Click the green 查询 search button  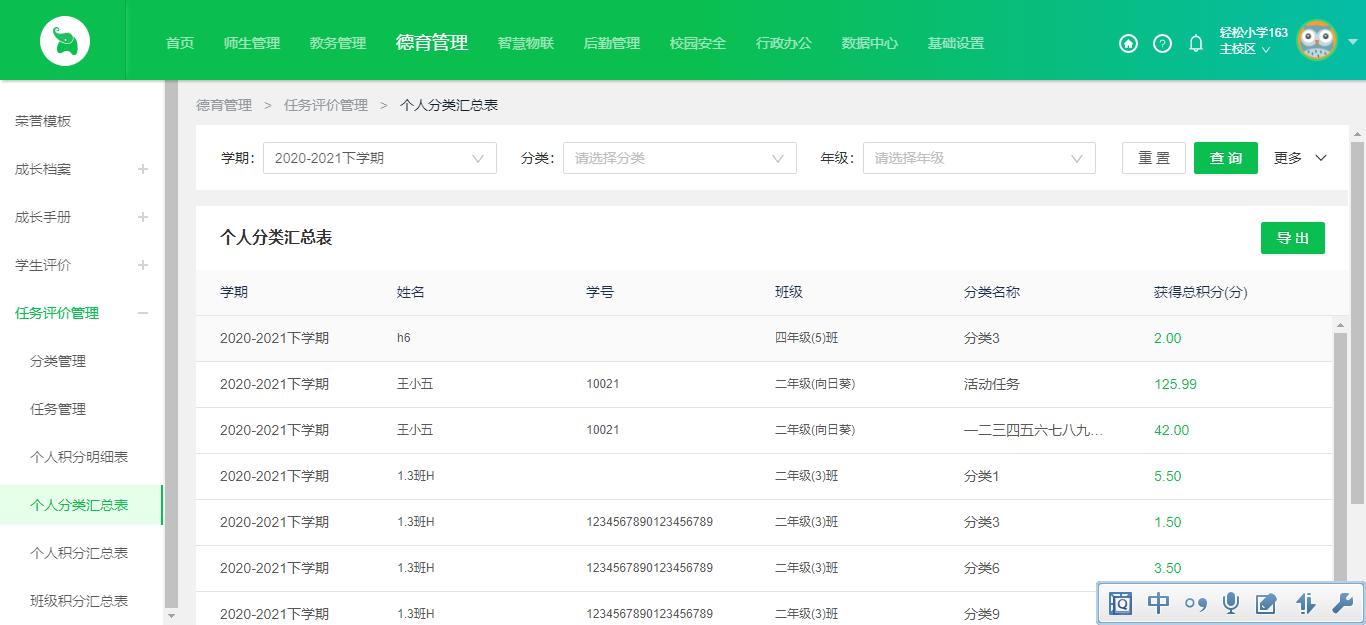pyautogui.click(x=1225, y=157)
